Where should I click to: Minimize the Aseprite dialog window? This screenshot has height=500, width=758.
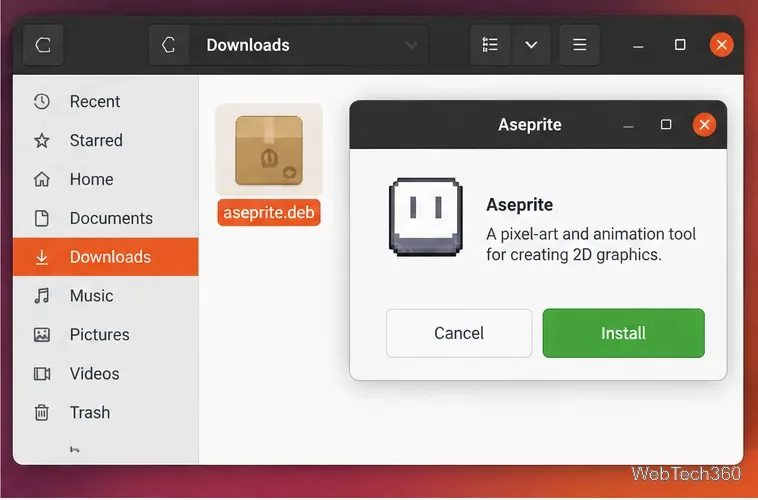[x=628, y=126]
